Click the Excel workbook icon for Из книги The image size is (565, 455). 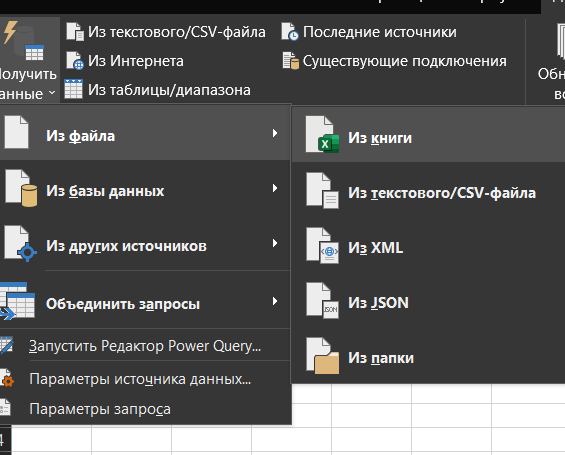pyautogui.click(x=322, y=134)
